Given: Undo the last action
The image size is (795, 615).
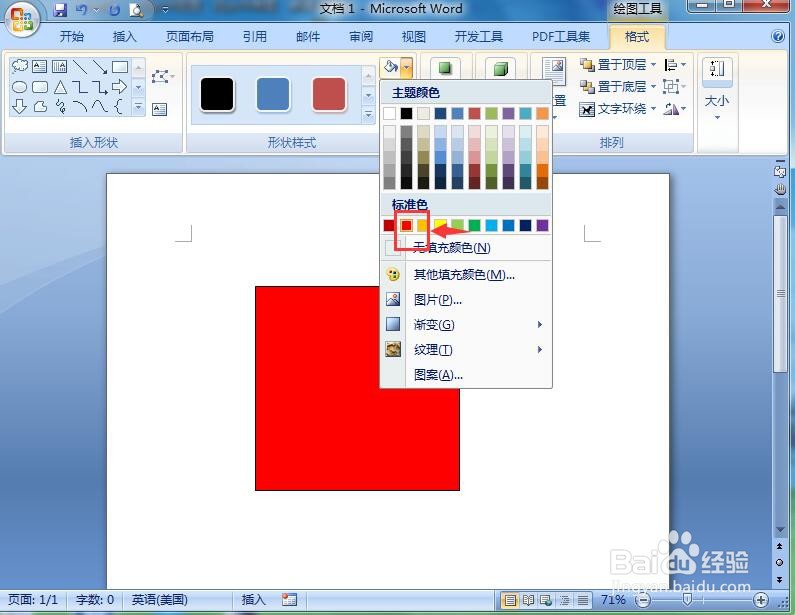Looking at the screenshot, I should [x=81, y=10].
